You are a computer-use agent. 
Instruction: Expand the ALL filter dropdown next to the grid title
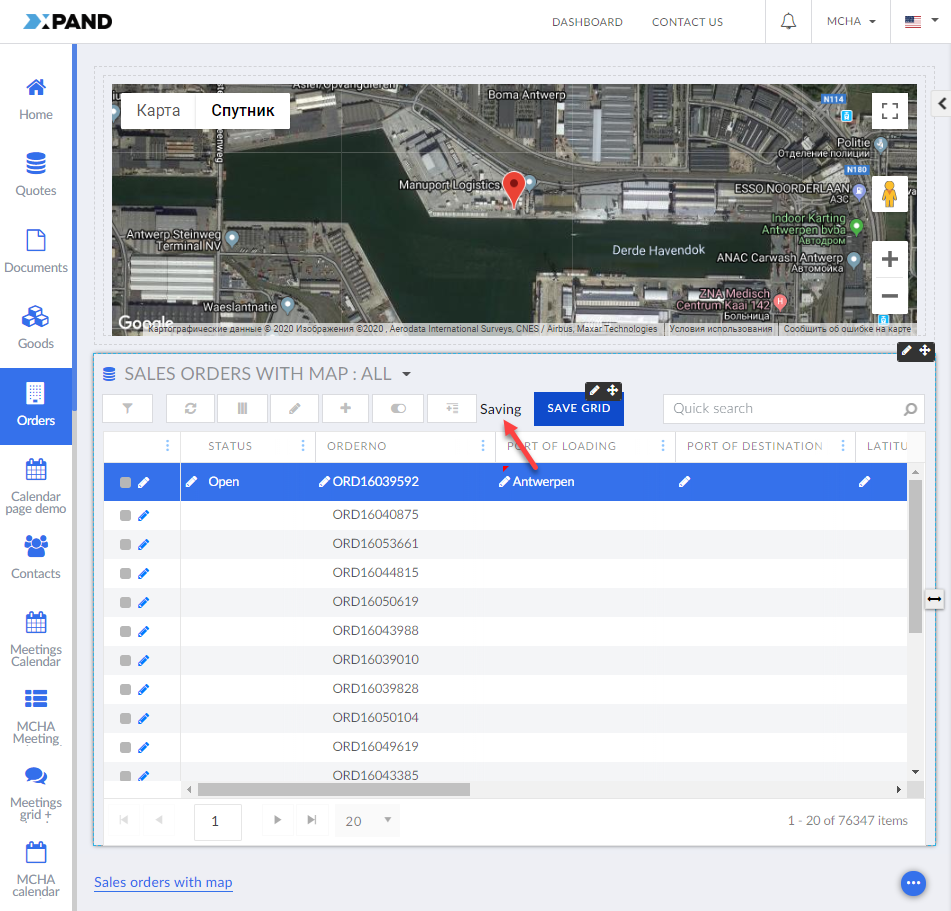(406, 371)
